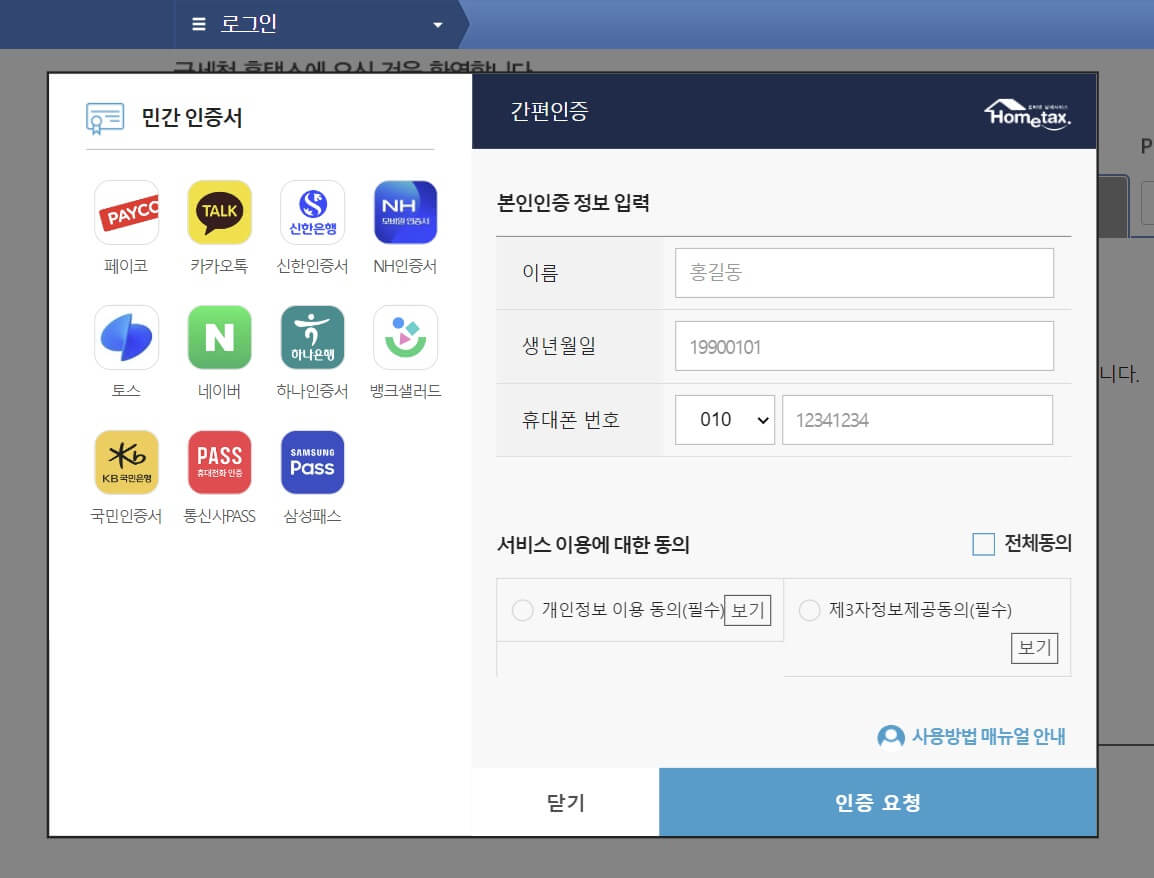Choose 통신사PASS authentication
The height and width of the screenshot is (878, 1154).
[219, 462]
